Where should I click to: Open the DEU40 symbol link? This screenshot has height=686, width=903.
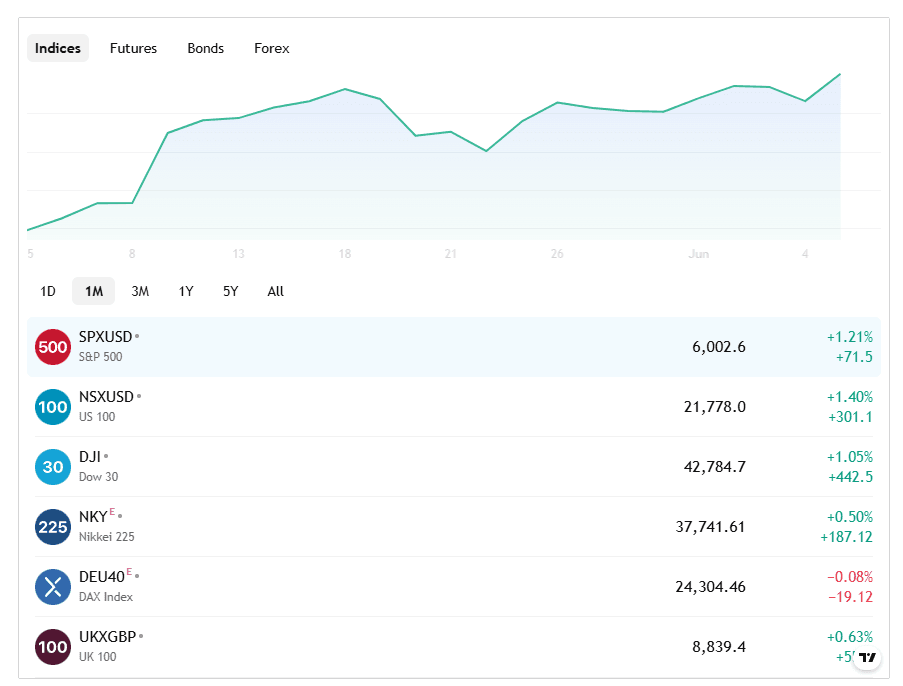tap(102, 577)
